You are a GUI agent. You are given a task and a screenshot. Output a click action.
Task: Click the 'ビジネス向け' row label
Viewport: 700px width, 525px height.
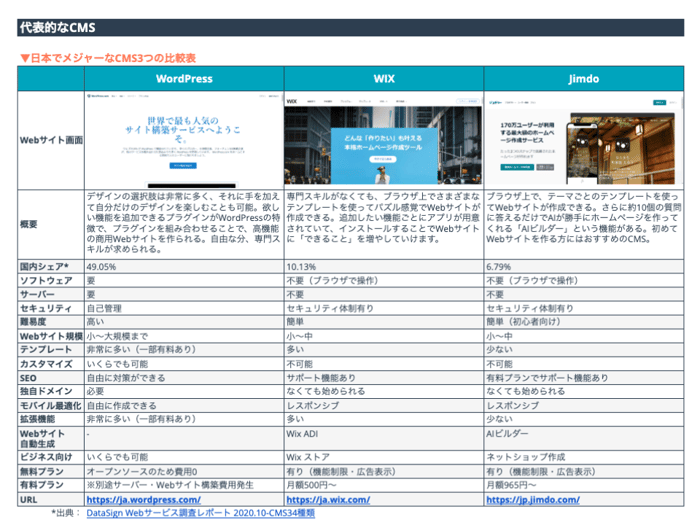click(x=46, y=457)
